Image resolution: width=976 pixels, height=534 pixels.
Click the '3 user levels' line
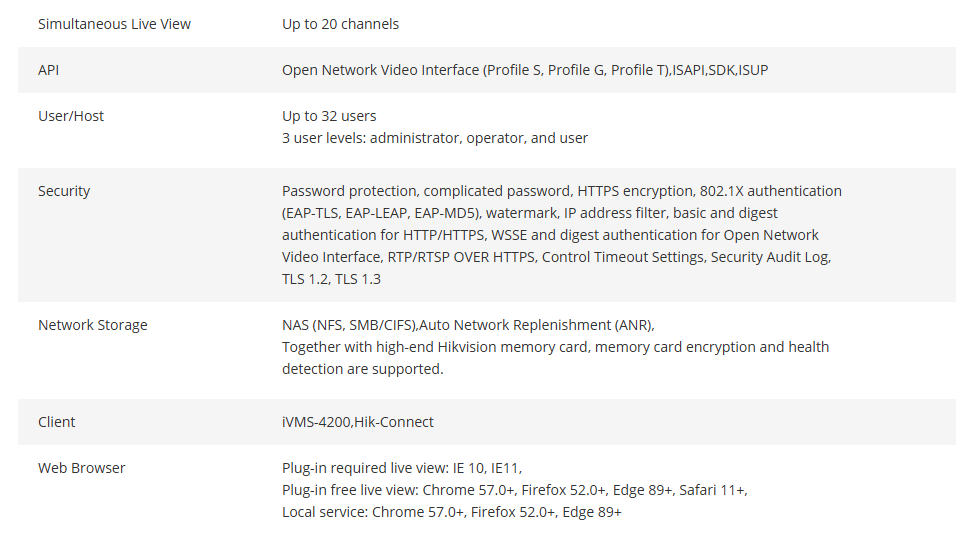click(434, 138)
